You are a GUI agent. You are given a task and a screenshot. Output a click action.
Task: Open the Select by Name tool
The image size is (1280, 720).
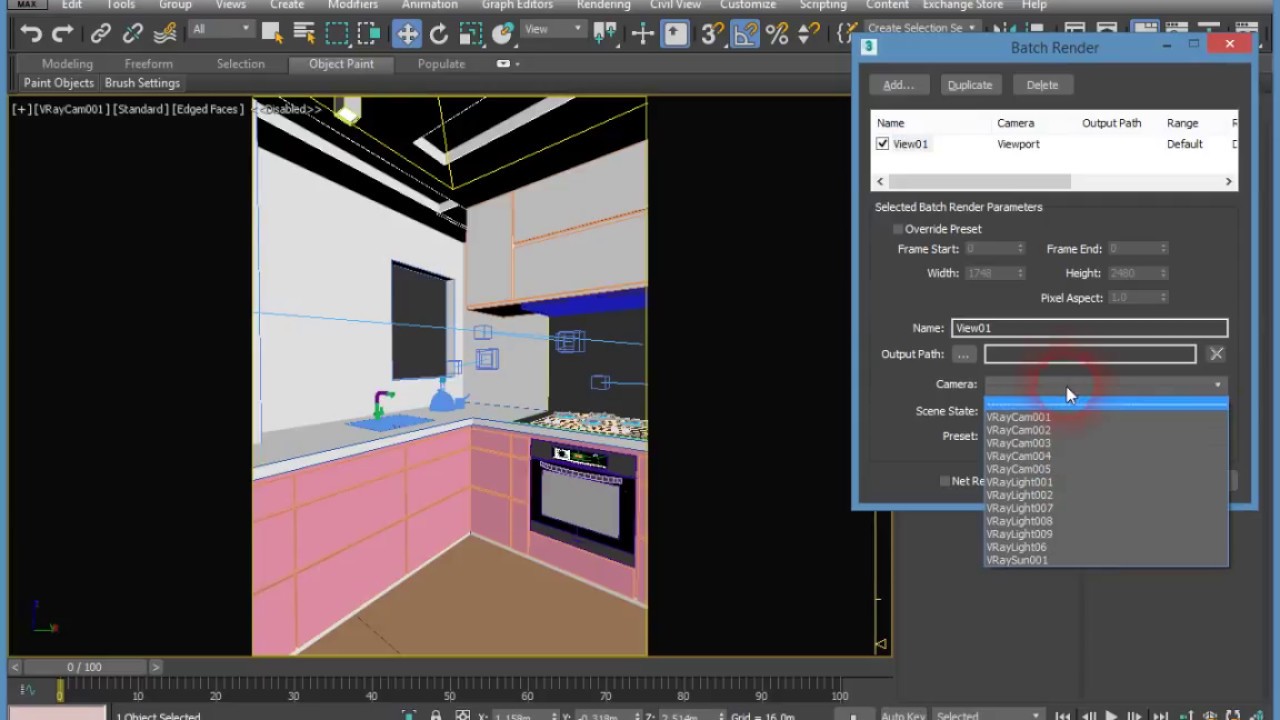pos(304,34)
